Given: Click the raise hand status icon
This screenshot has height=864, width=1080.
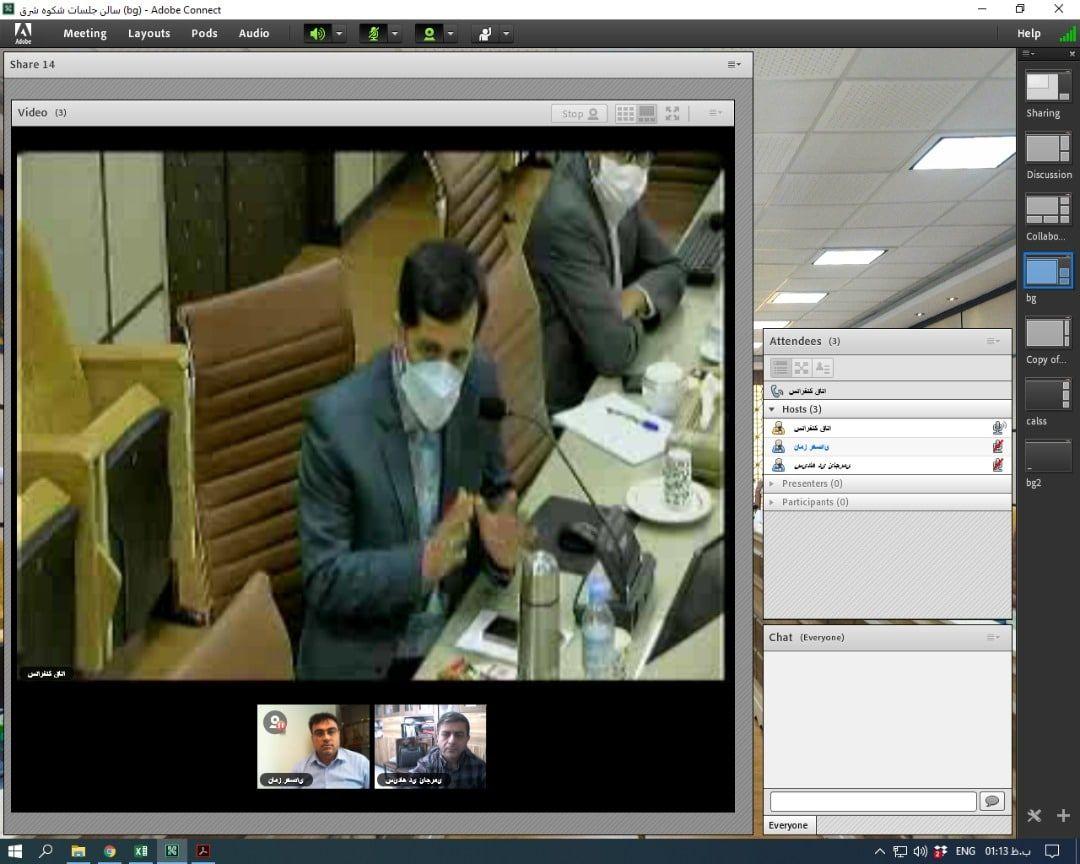Looking at the screenshot, I should [485, 33].
